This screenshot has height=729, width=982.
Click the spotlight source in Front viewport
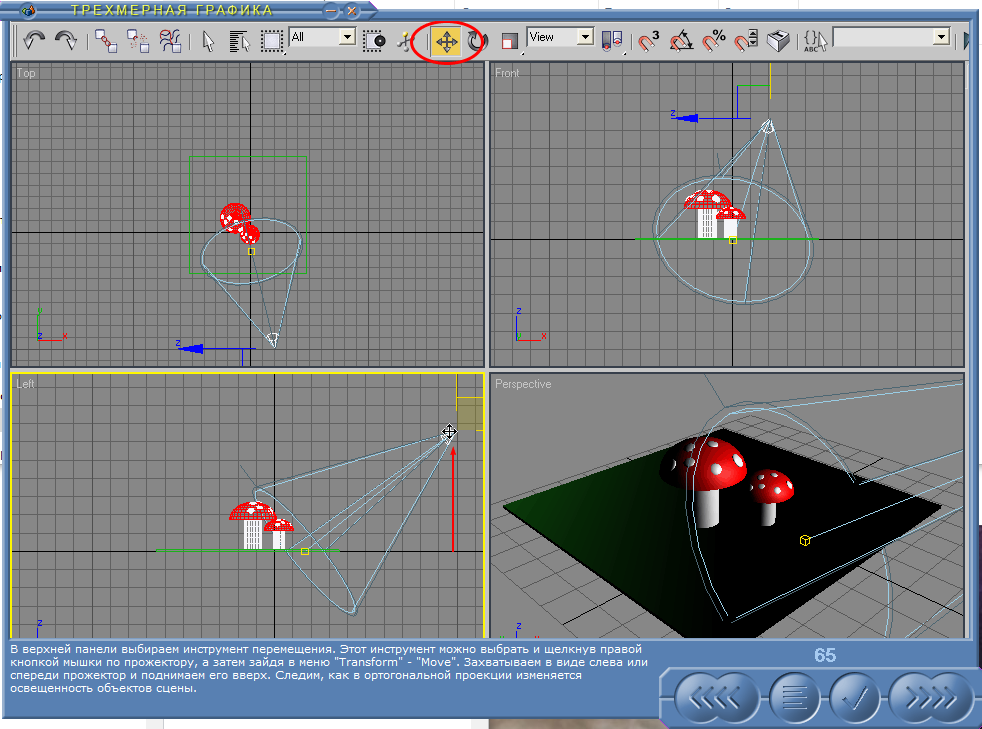point(767,127)
